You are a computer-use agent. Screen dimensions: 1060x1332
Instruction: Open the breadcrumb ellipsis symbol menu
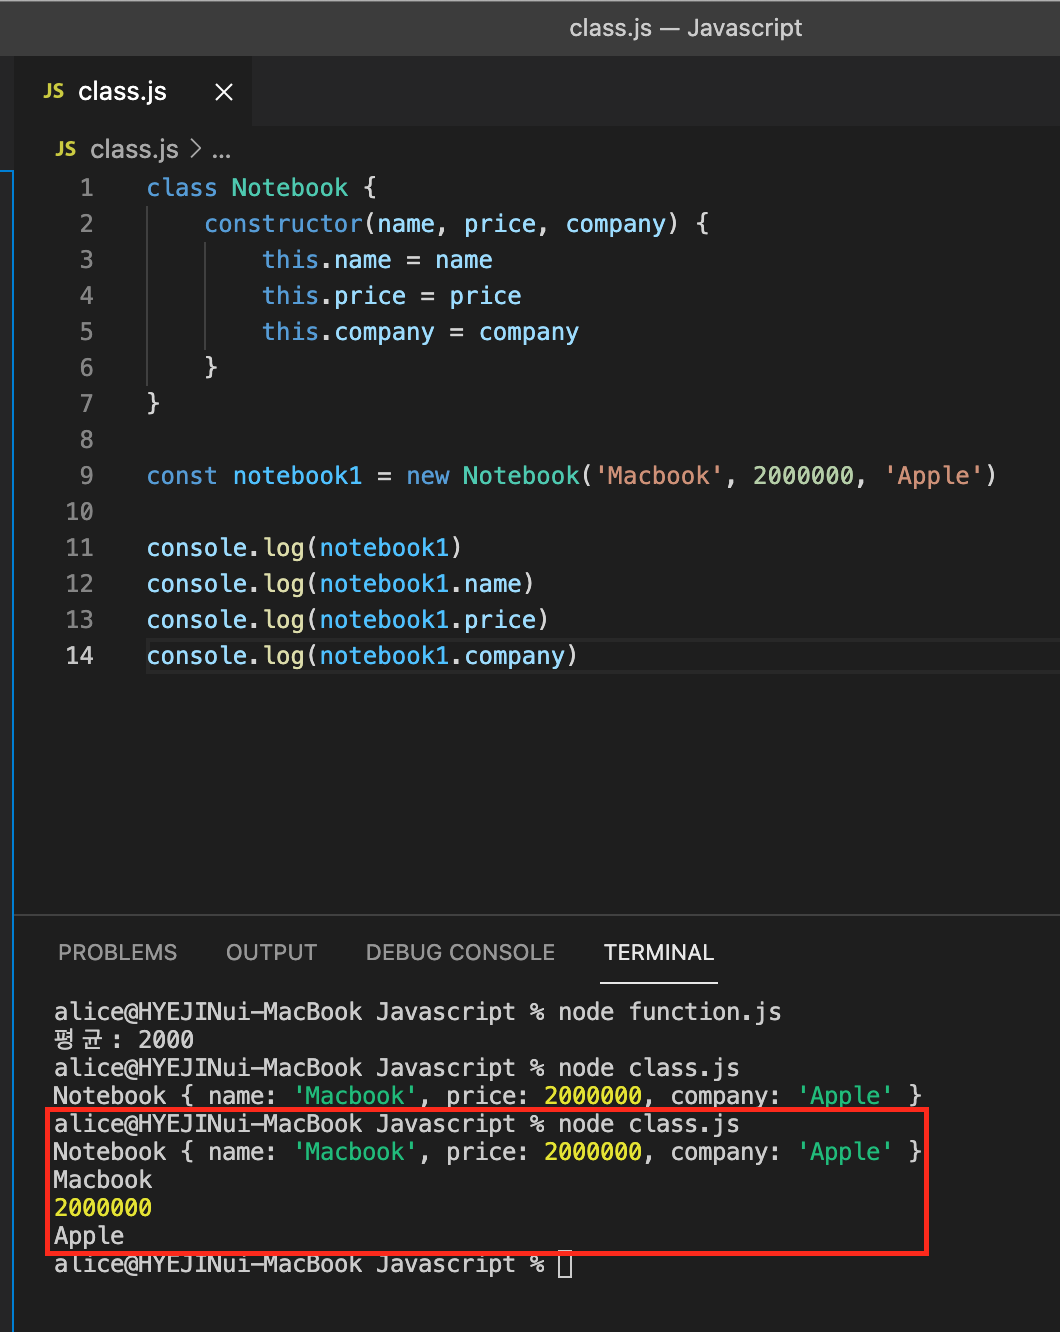(x=221, y=151)
